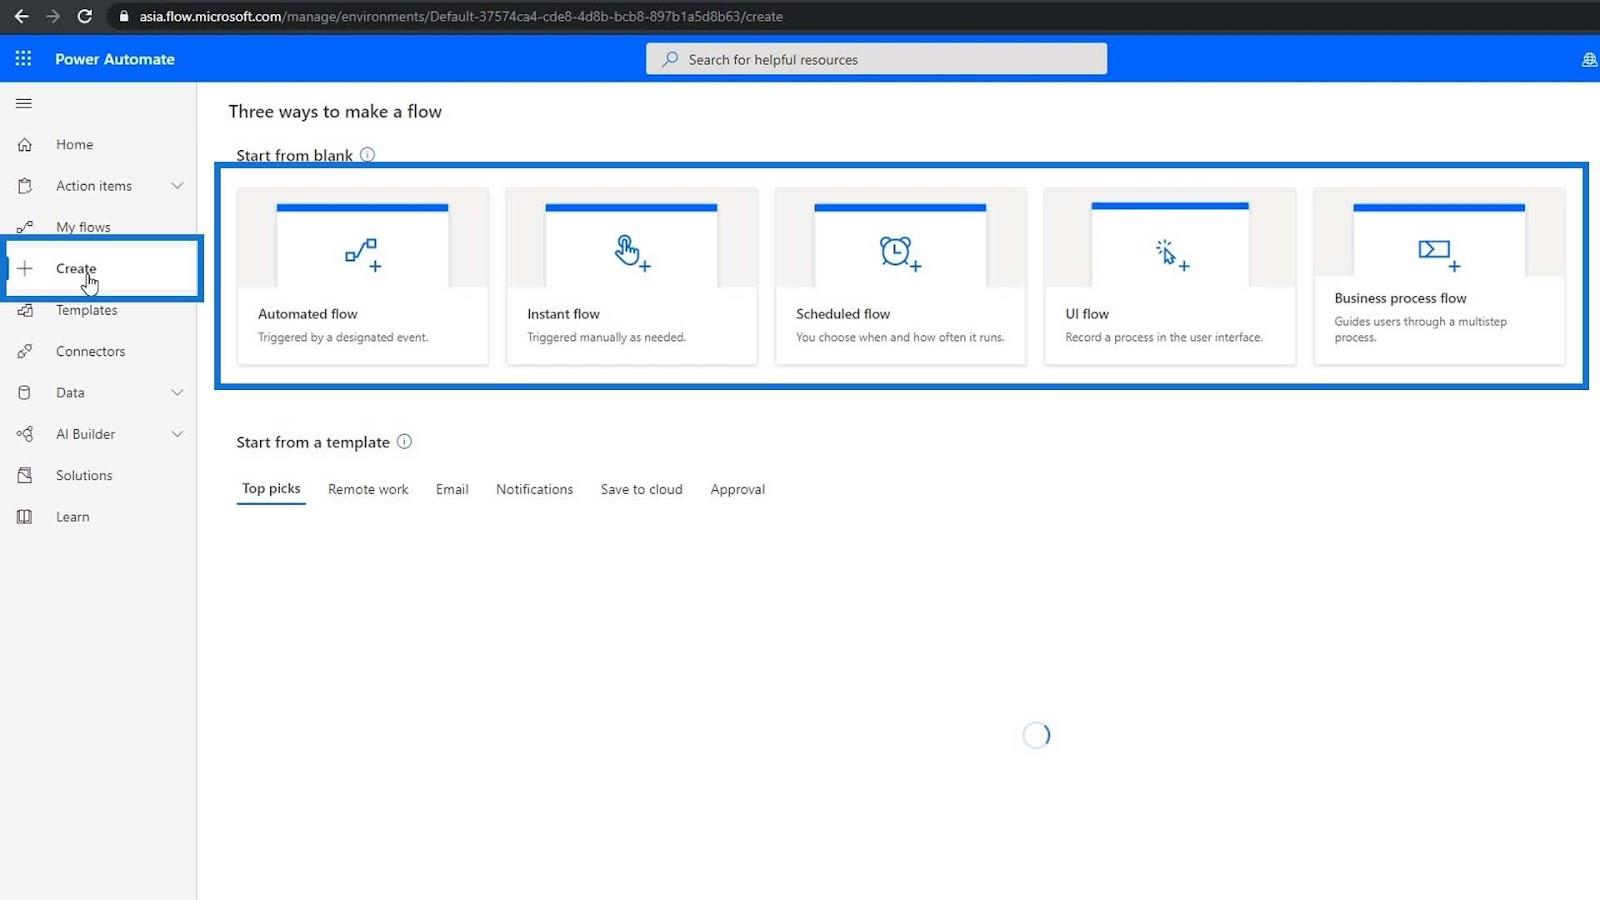Click the Automated flow card icon

point(362,254)
